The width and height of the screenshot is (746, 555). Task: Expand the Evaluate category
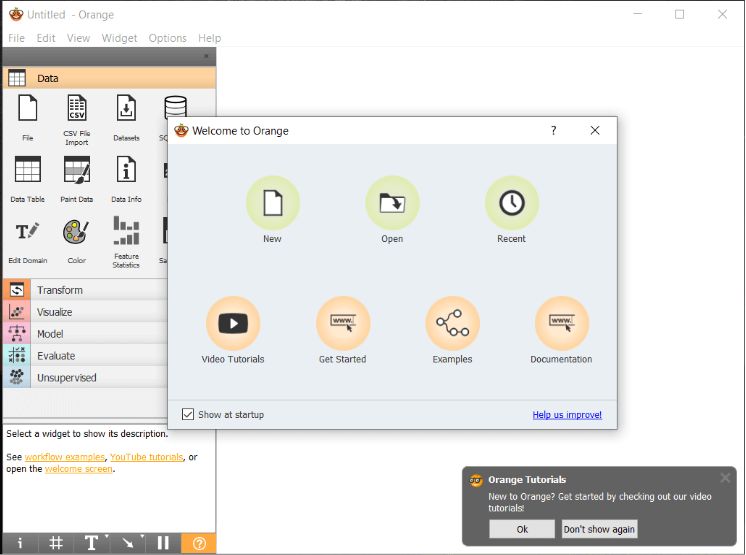point(86,355)
